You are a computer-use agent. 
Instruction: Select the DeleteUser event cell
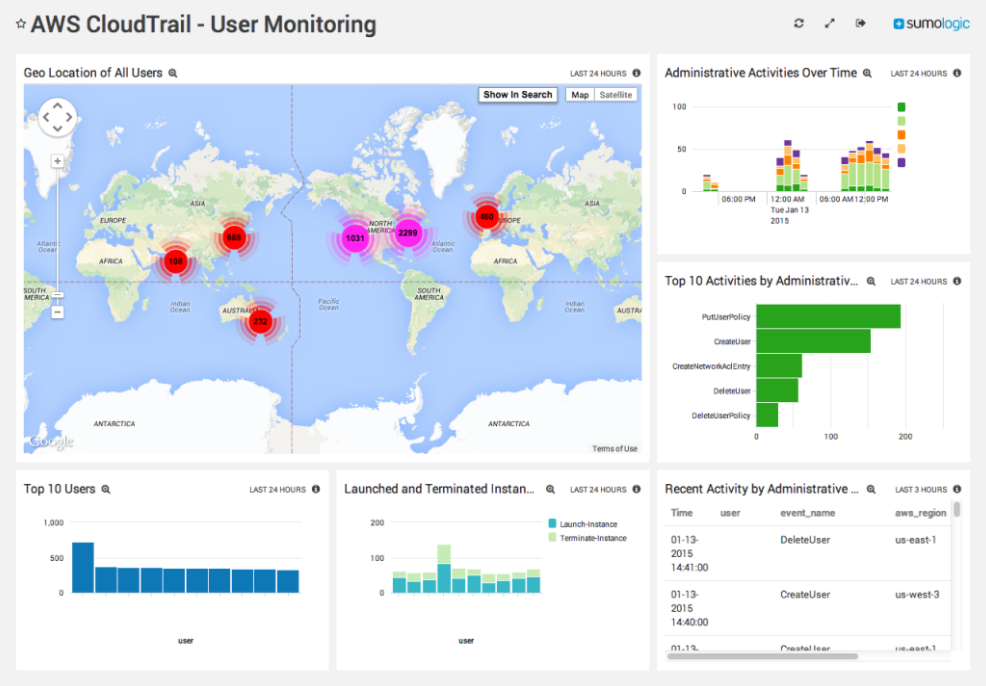point(805,540)
